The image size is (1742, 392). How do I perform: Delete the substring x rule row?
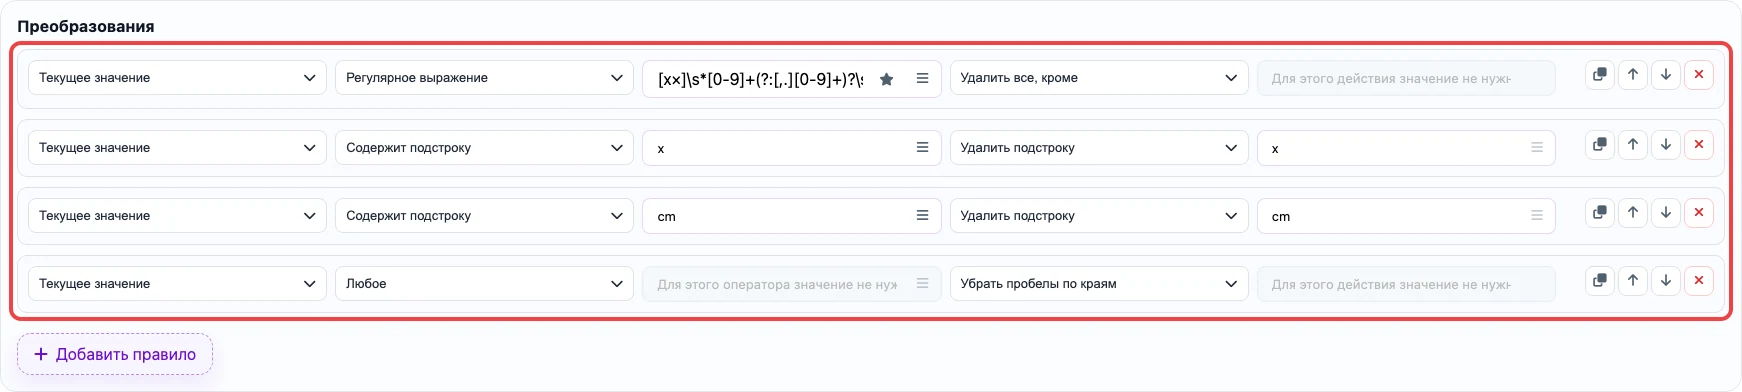pos(1699,145)
